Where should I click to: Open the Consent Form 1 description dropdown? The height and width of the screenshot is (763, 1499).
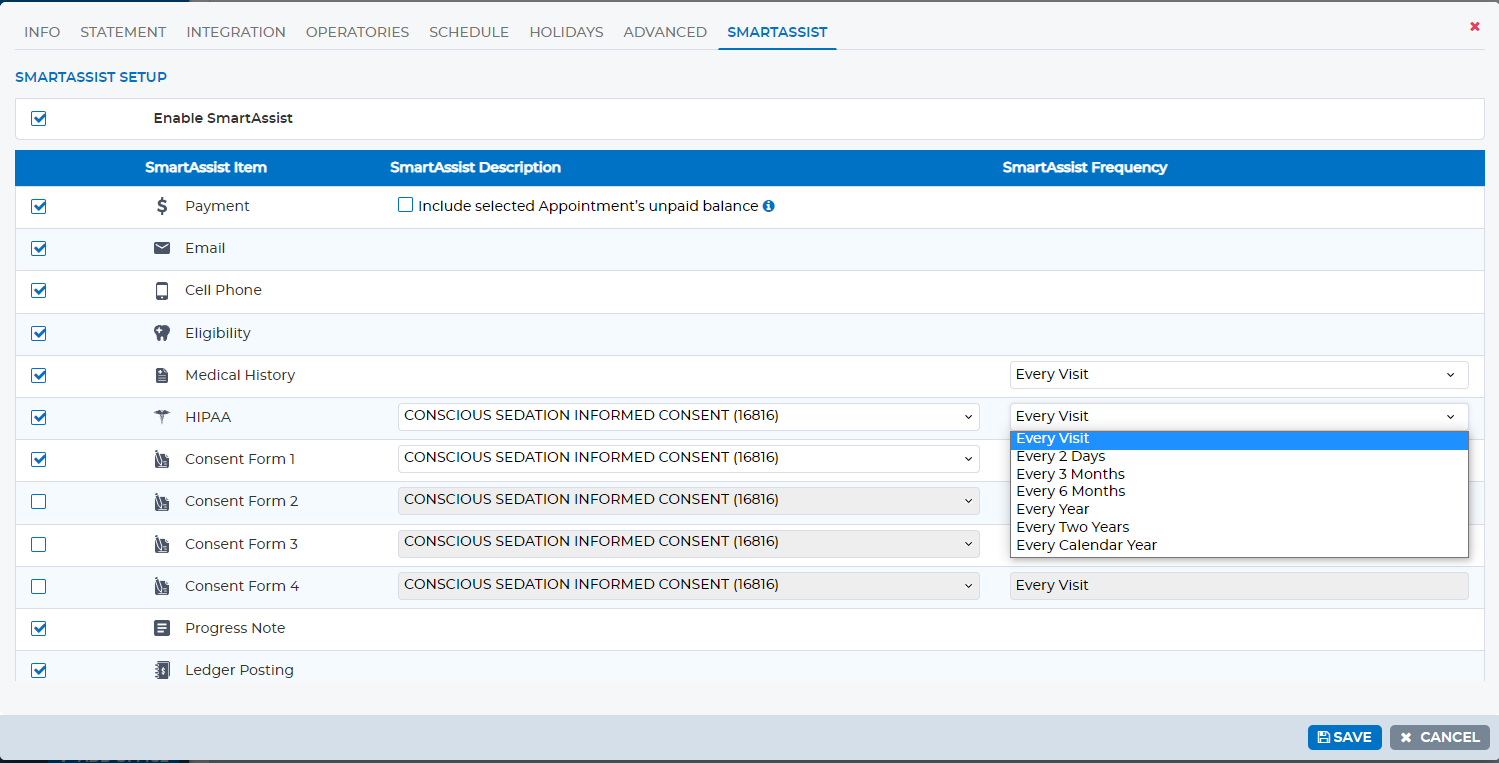point(689,459)
